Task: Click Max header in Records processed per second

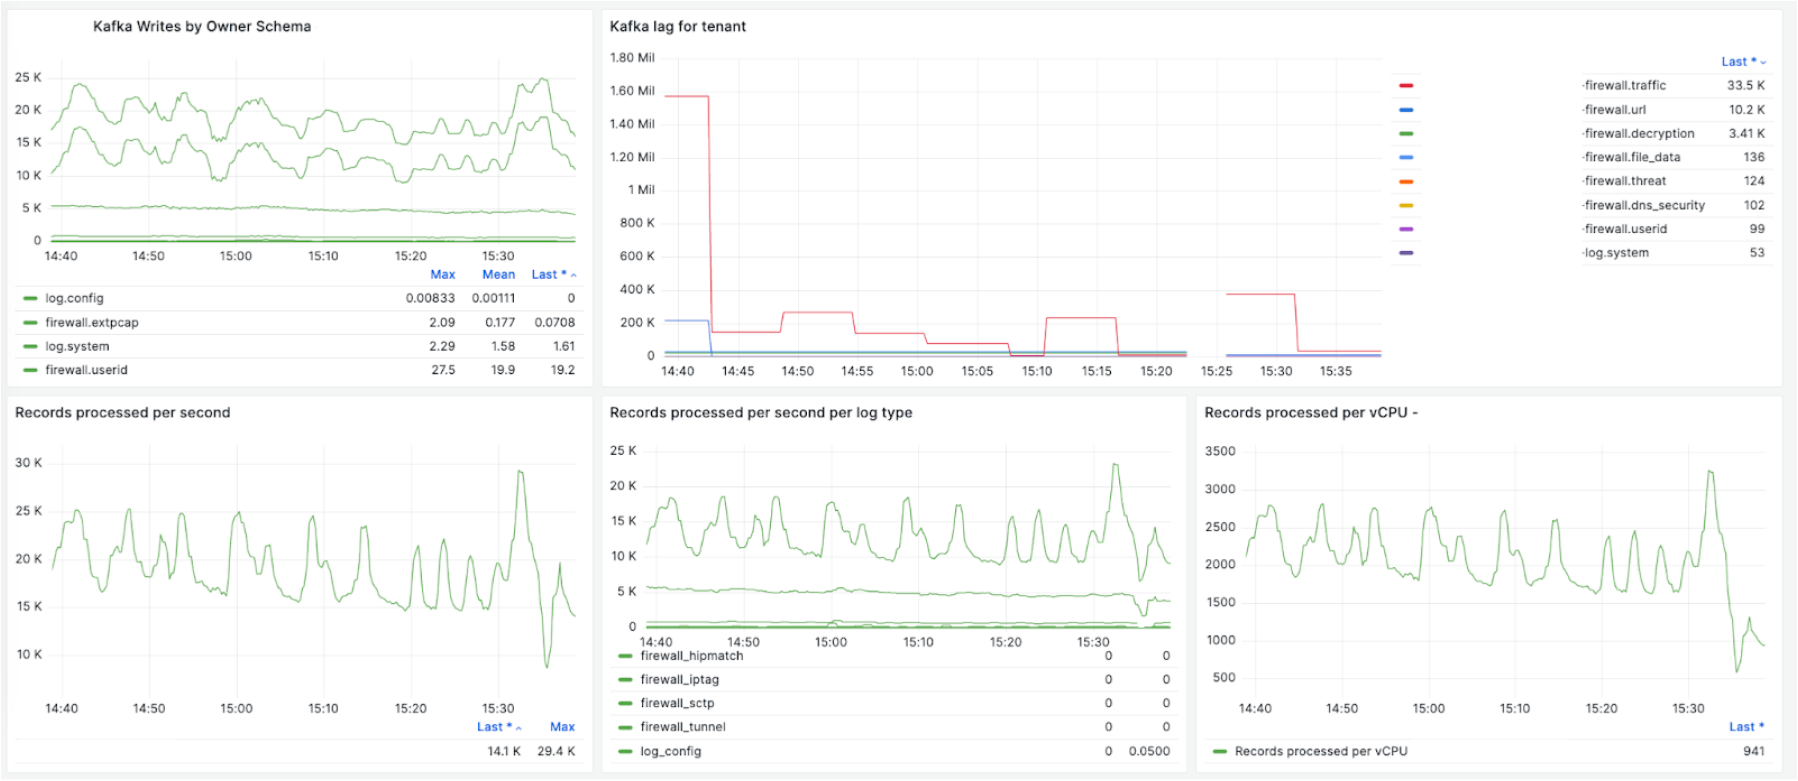Action: point(562,727)
